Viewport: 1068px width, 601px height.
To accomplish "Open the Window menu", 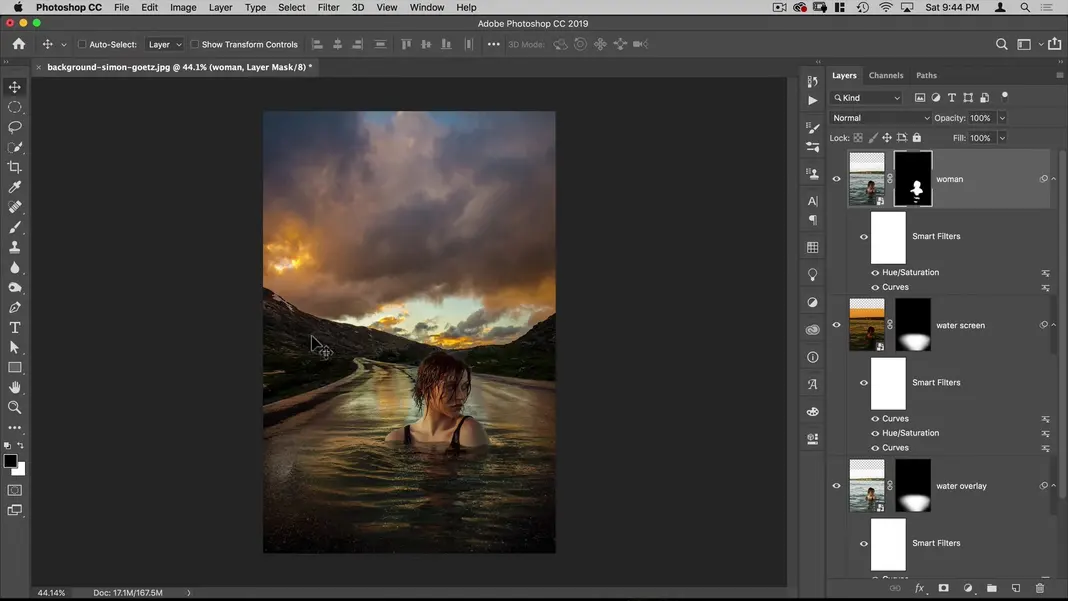I will pyautogui.click(x=426, y=7).
